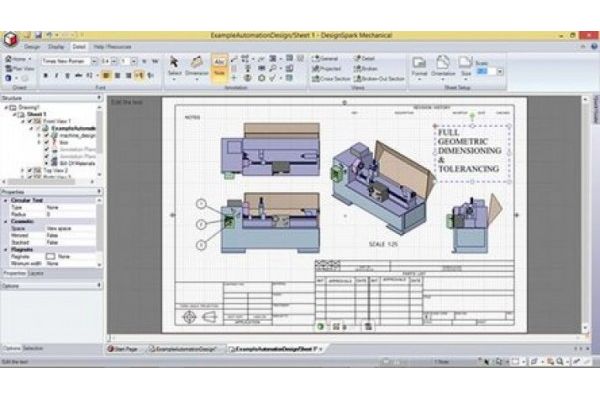
Task: Open the font name dropdown
Action: click(x=94, y=61)
